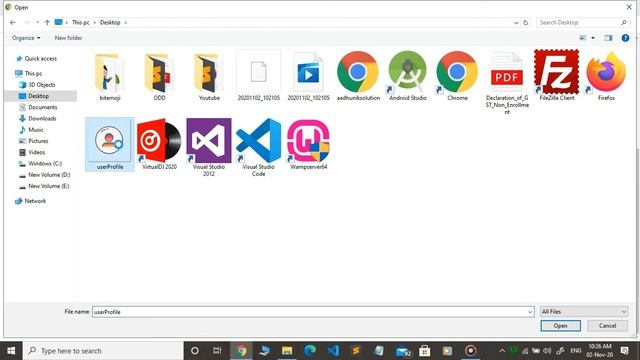Select the userProfile image file
The image size is (640, 360).
click(x=110, y=144)
